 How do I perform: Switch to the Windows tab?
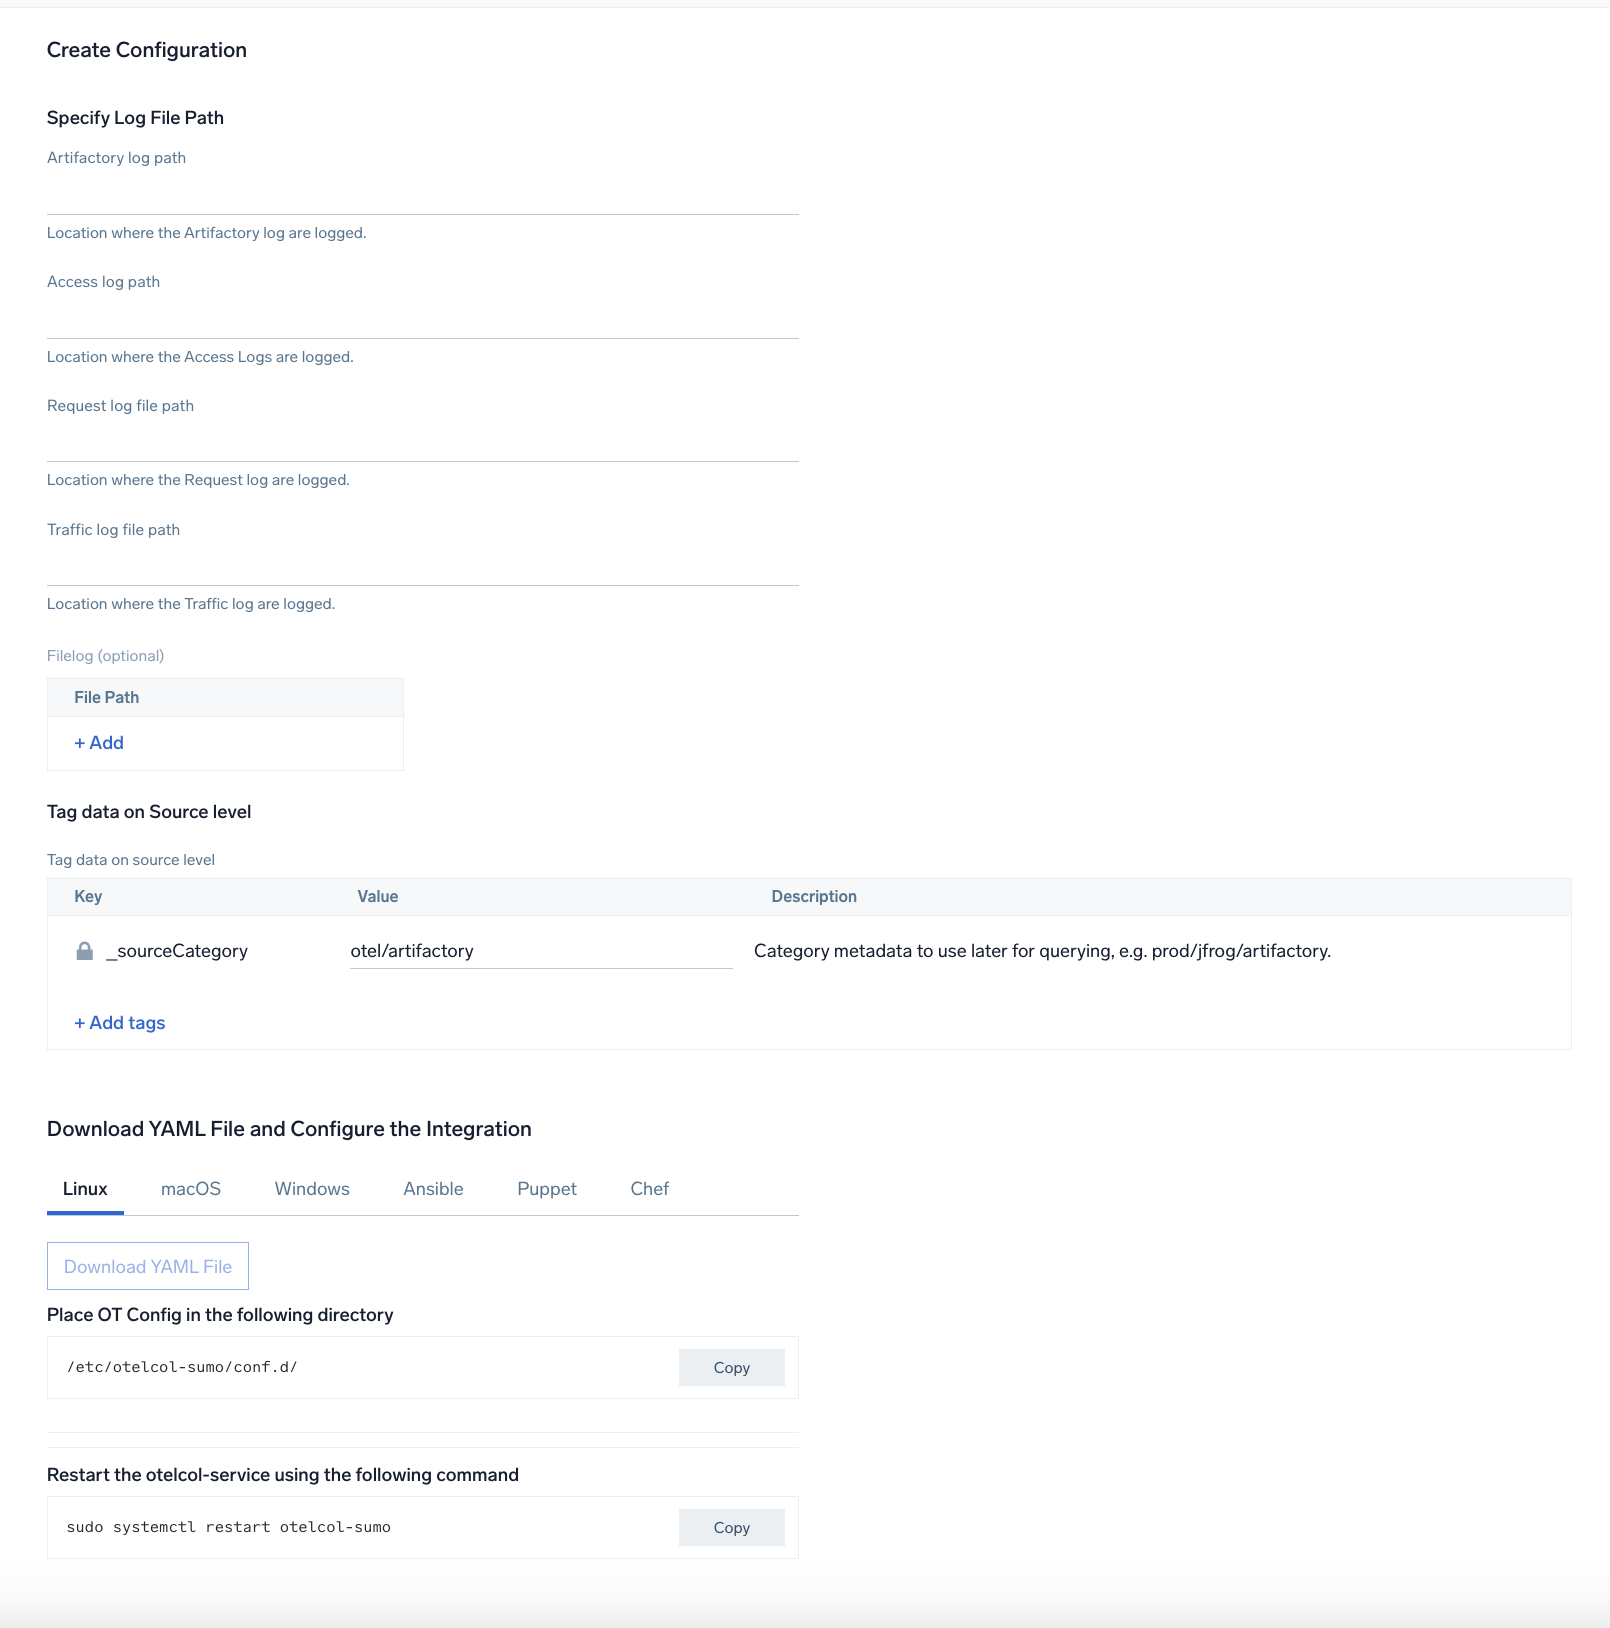[312, 1189]
